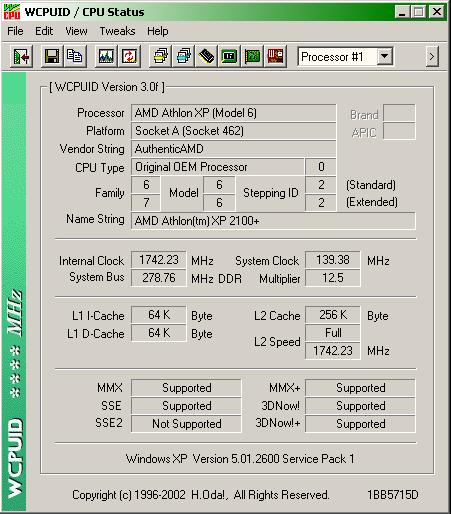Click the green chipset board icon
451x514 pixels.
(x=229, y=56)
